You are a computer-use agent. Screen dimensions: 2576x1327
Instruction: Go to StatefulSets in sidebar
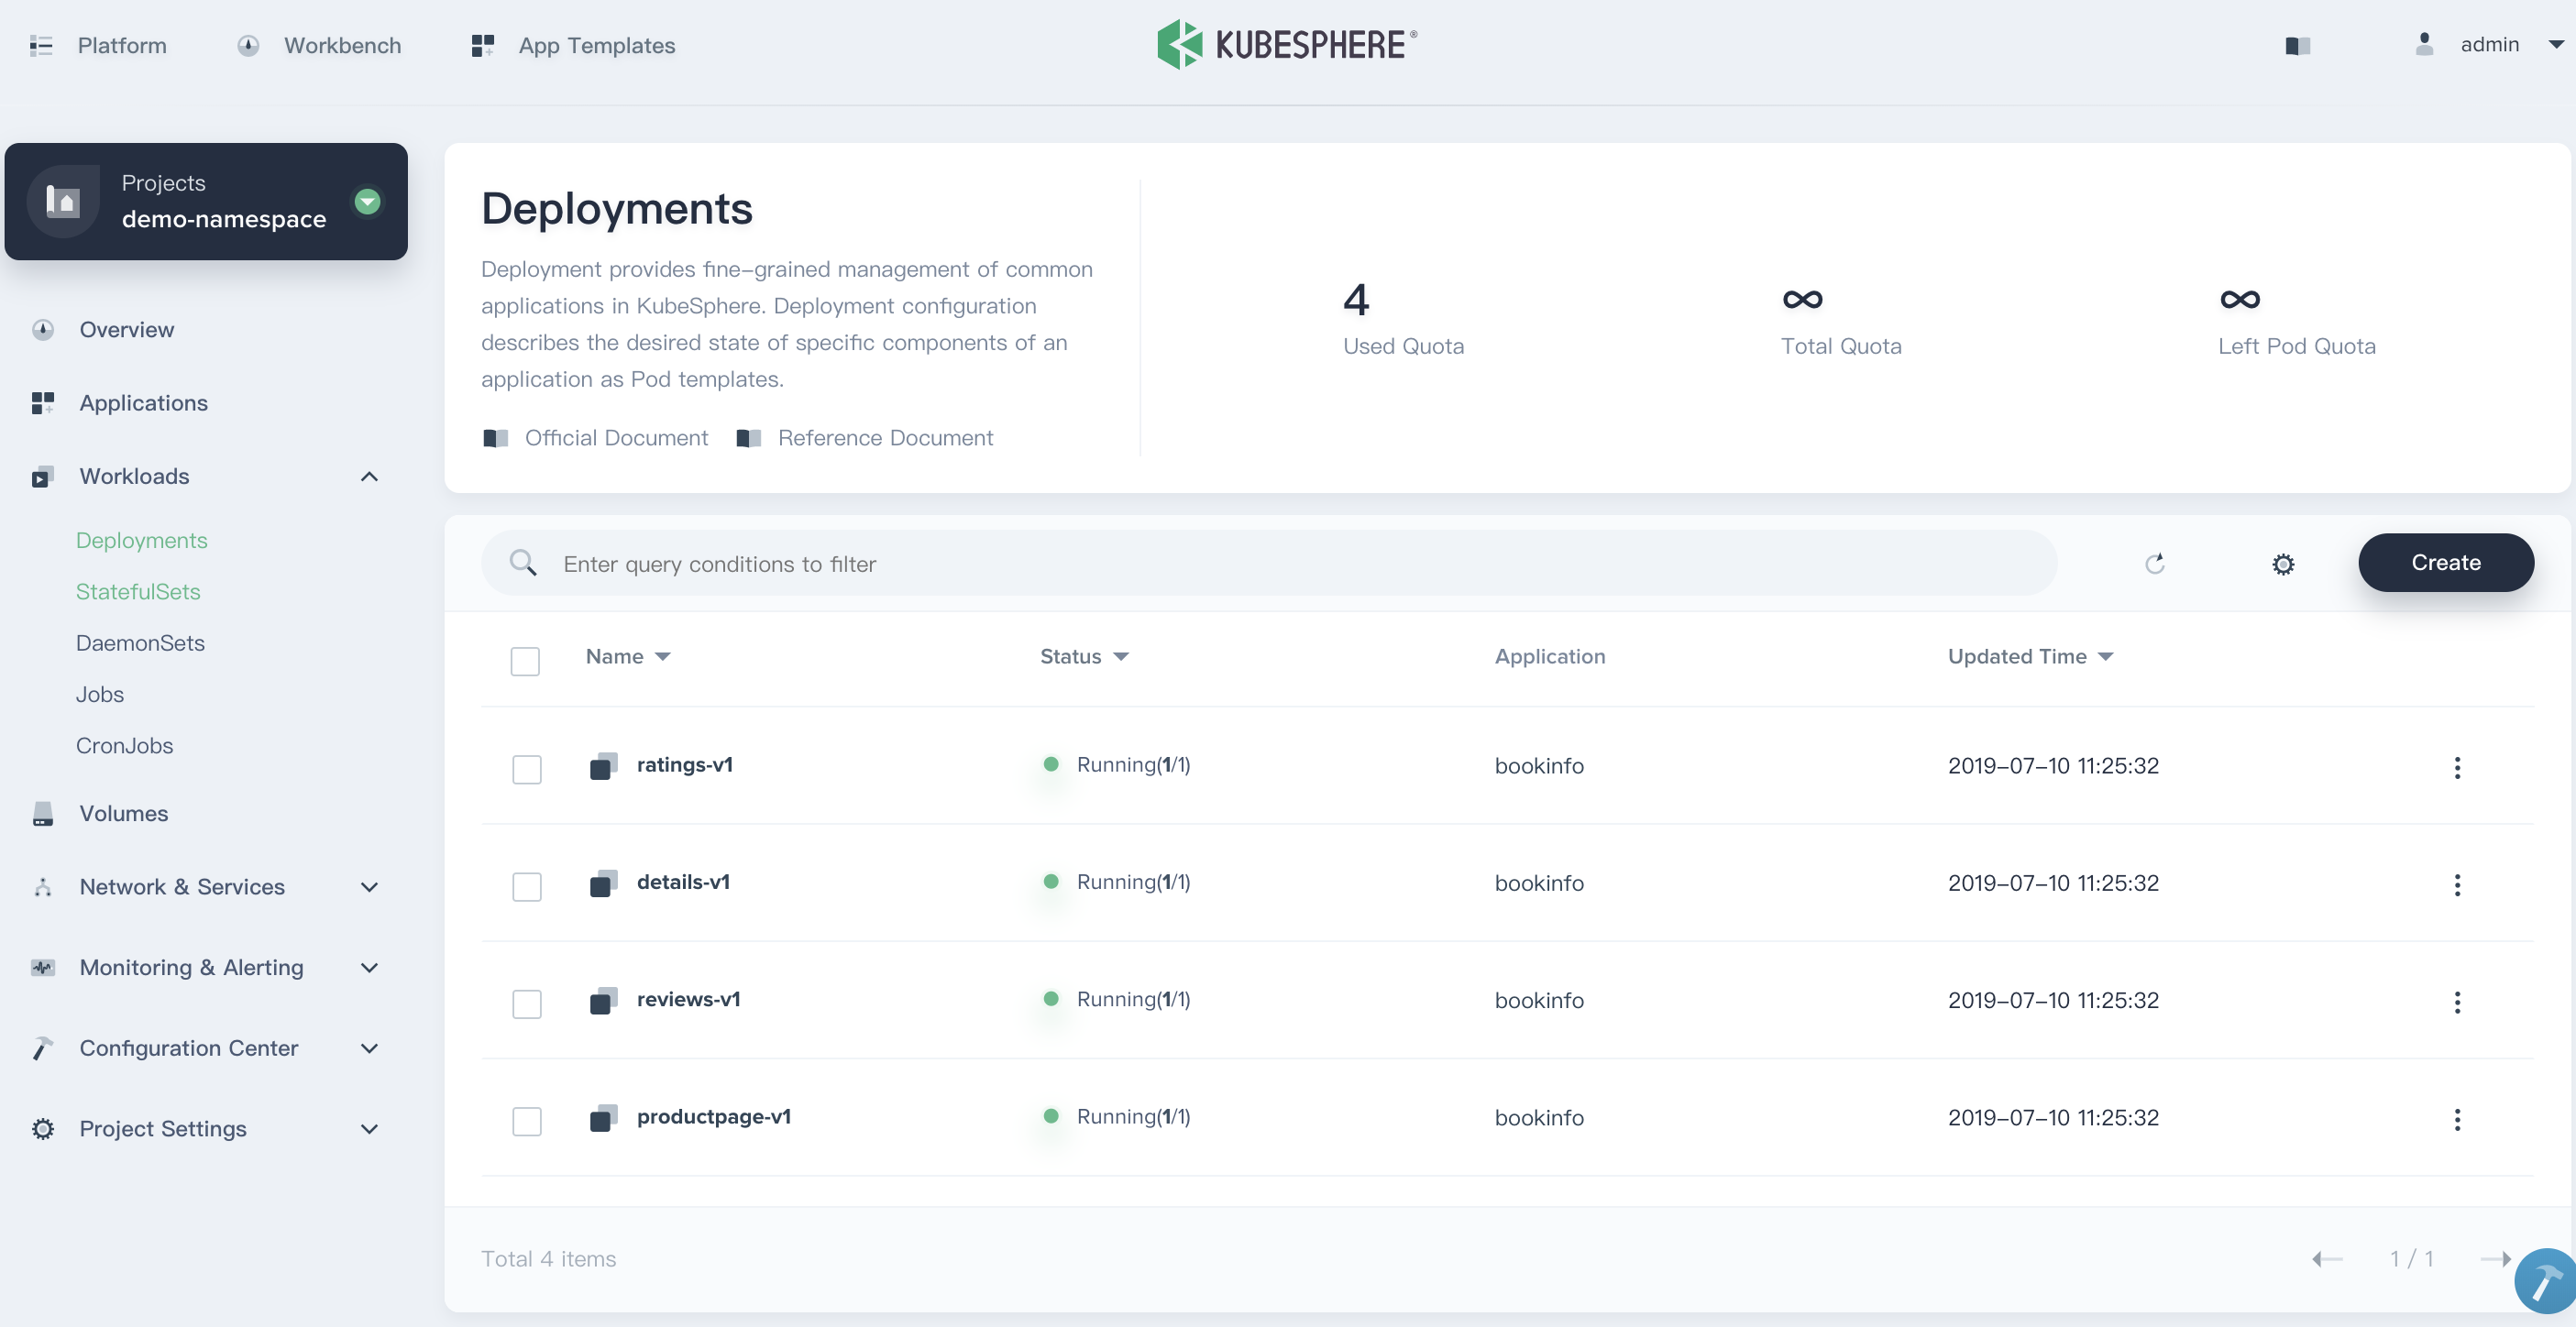pos(138,591)
